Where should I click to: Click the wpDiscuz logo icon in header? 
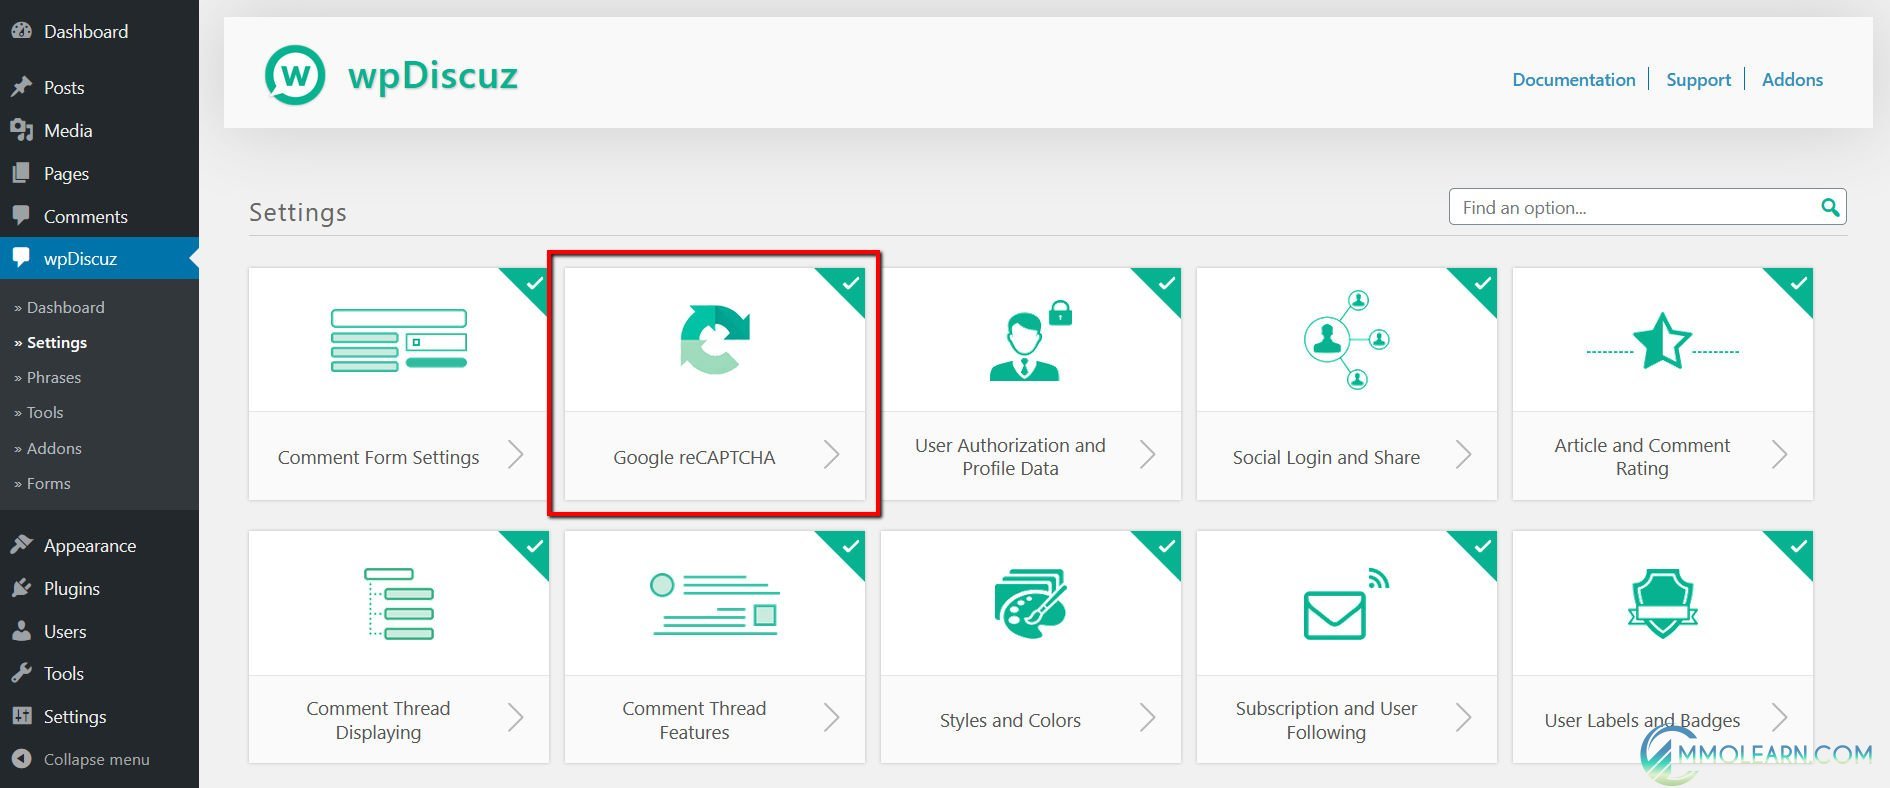tap(295, 75)
